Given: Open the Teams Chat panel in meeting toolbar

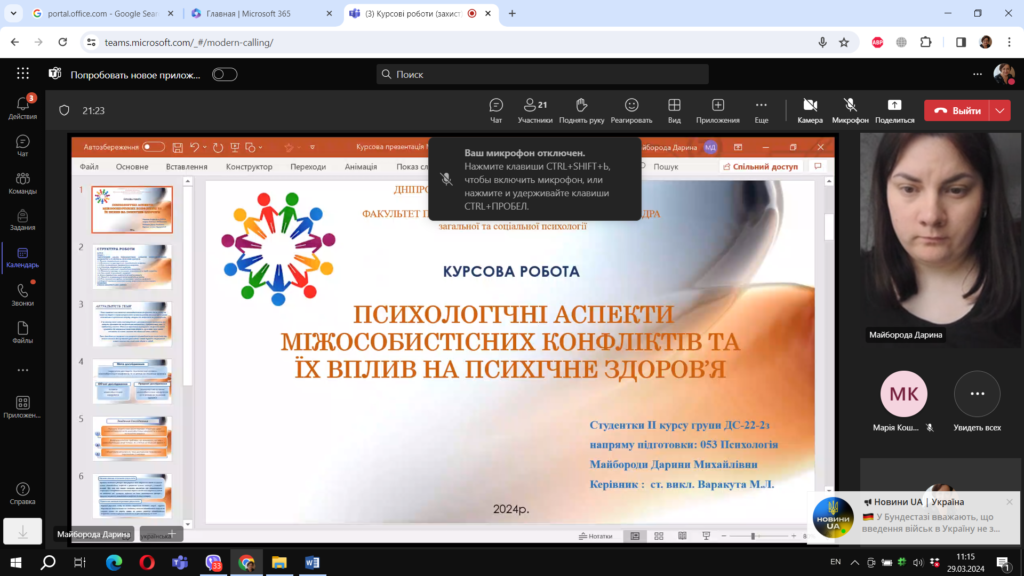Looking at the screenshot, I should [x=496, y=110].
